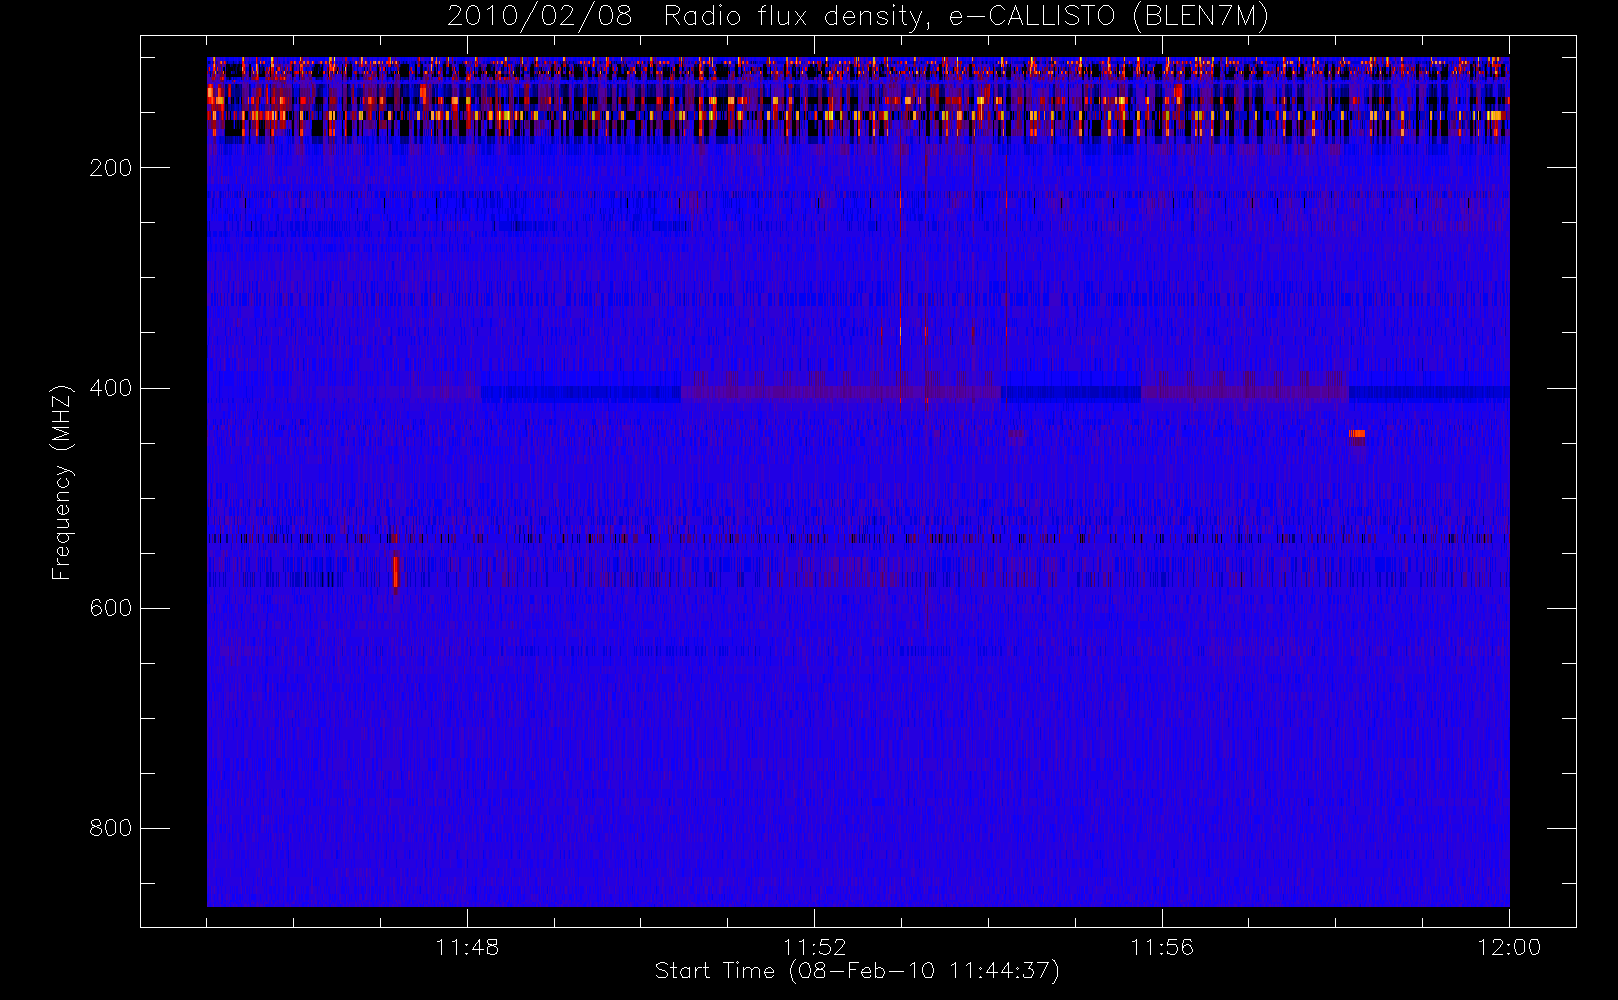Click the 11:52 time tick label

click(x=814, y=947)
